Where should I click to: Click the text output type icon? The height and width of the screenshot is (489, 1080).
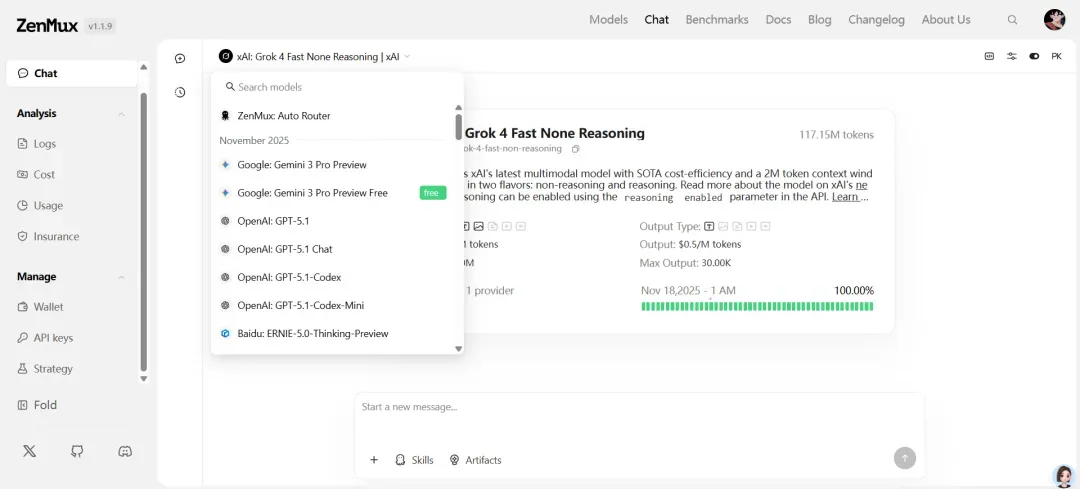[x=708, y=226]
